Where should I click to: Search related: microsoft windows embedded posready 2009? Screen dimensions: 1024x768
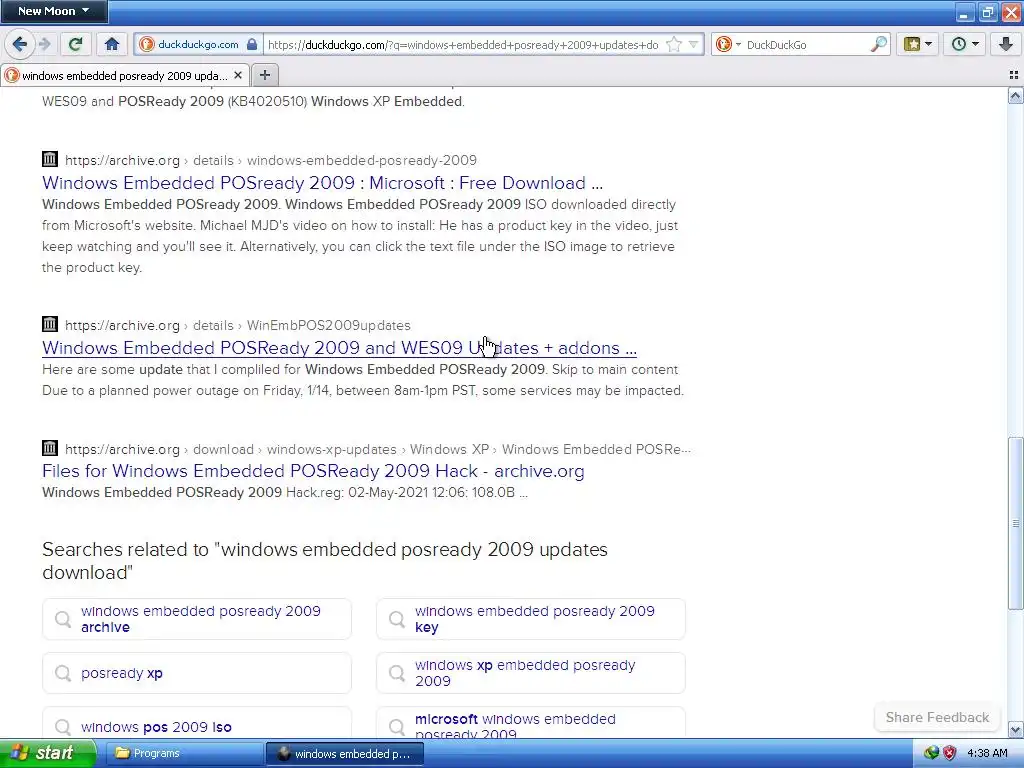pyautogui.click(x=531, y=724)
